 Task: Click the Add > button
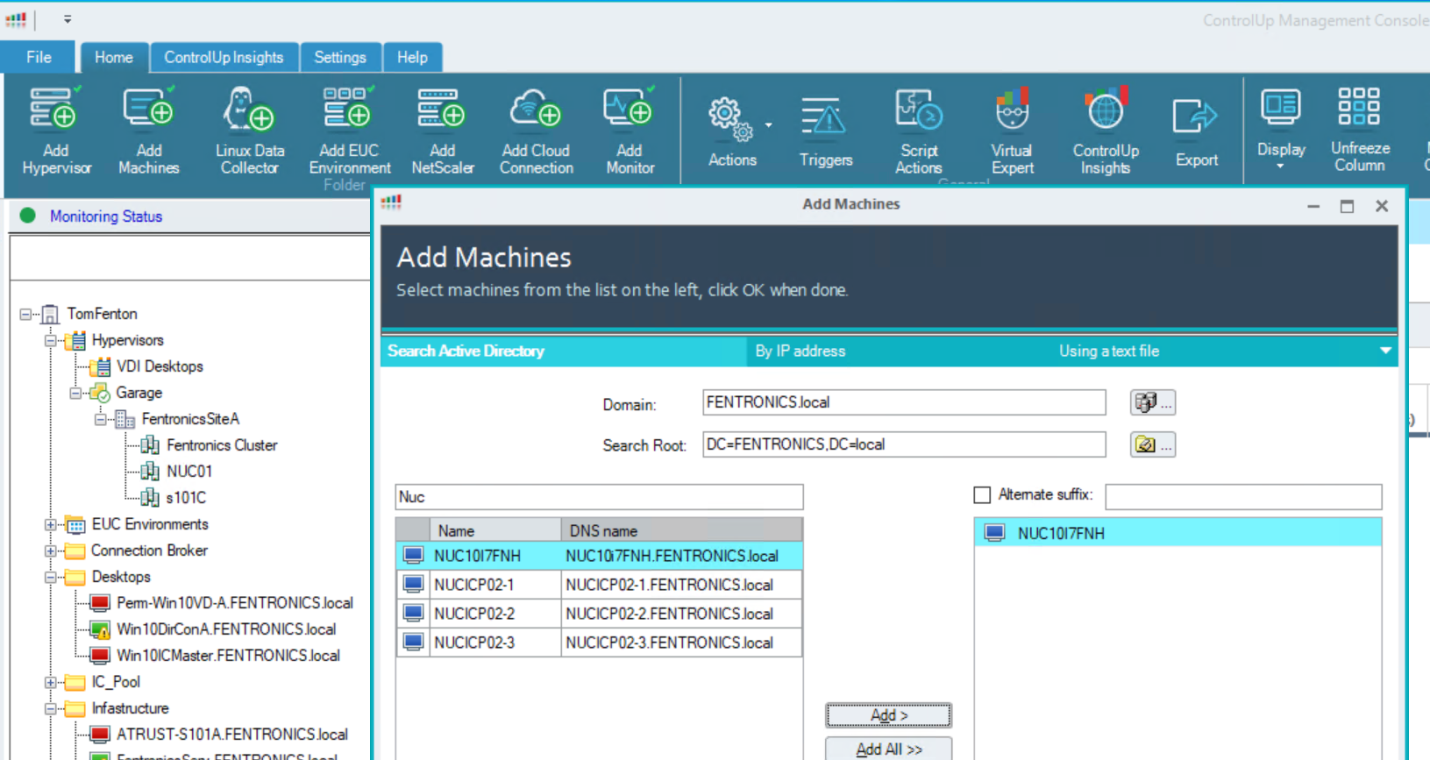pyautogui.click(x=888, y=715)
